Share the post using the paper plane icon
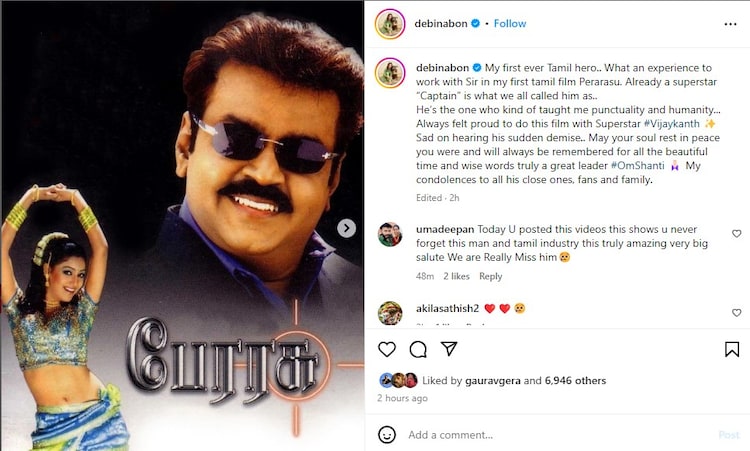Image resolution: width=750 pixels, height=451 pixels. pos(449,349)
